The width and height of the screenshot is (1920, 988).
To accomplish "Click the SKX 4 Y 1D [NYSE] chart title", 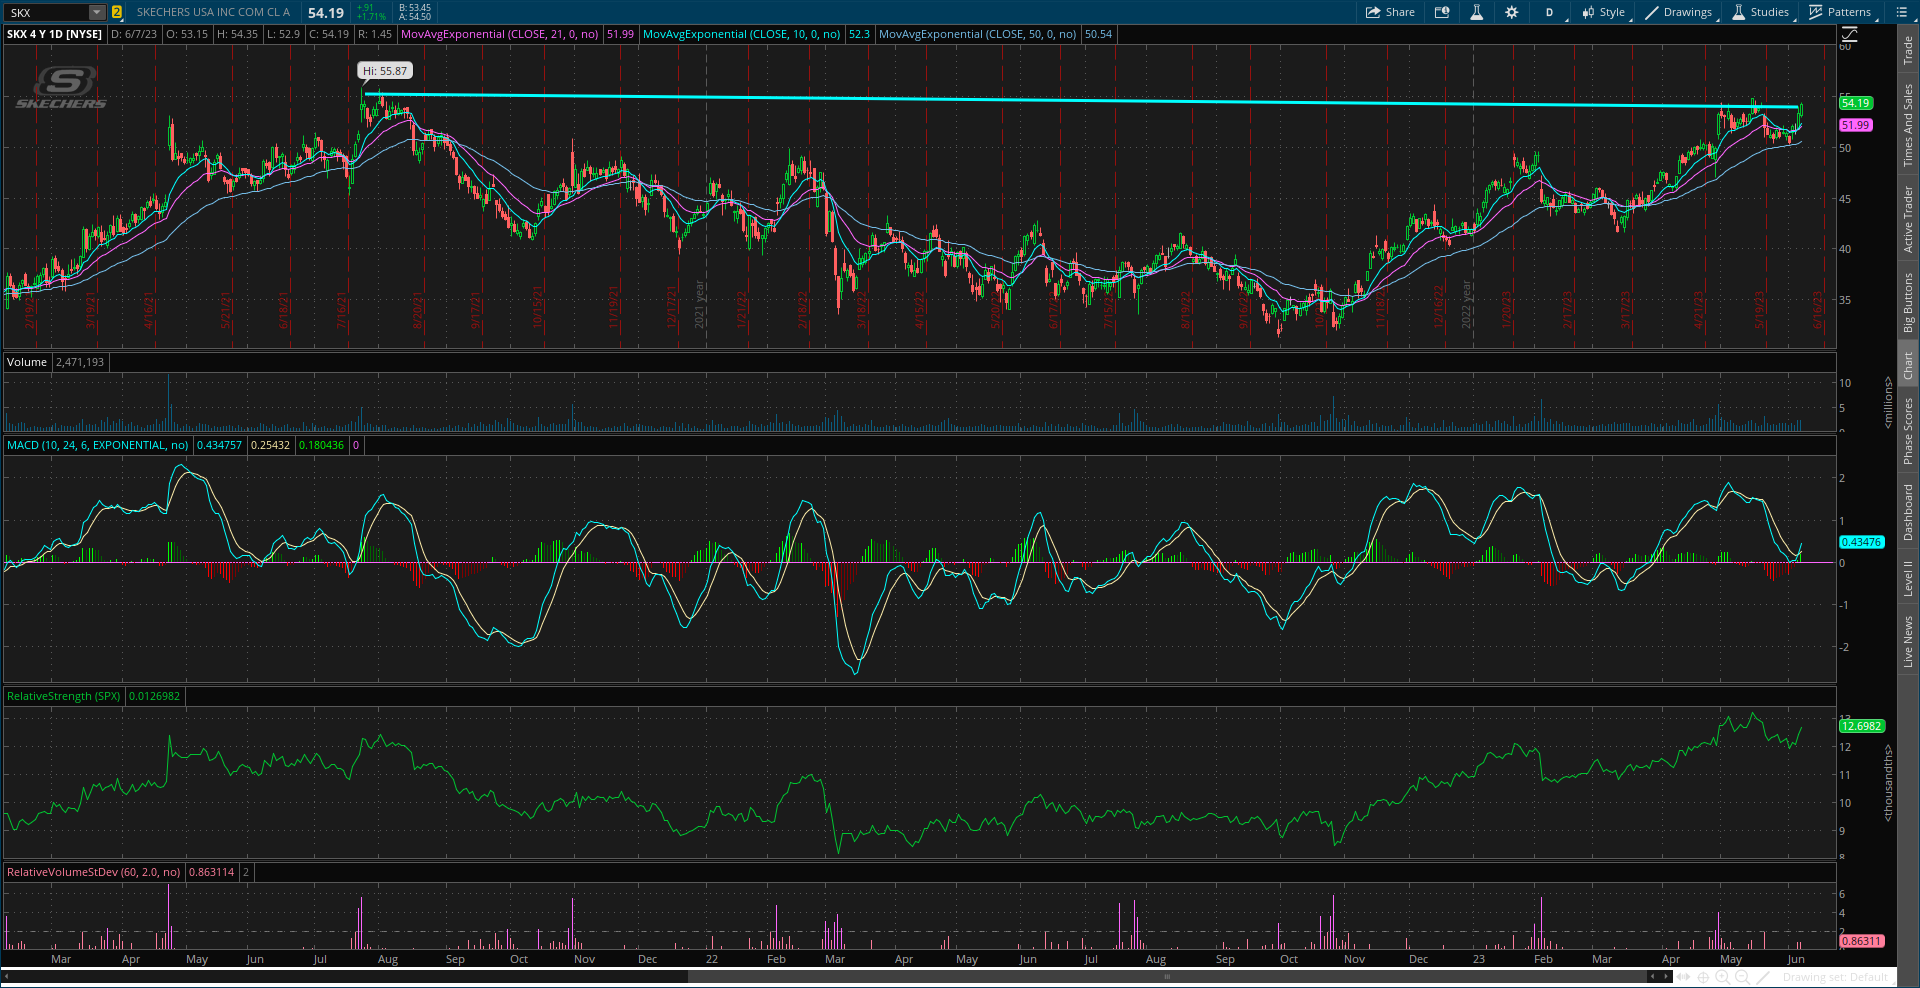I will point(55,34).
